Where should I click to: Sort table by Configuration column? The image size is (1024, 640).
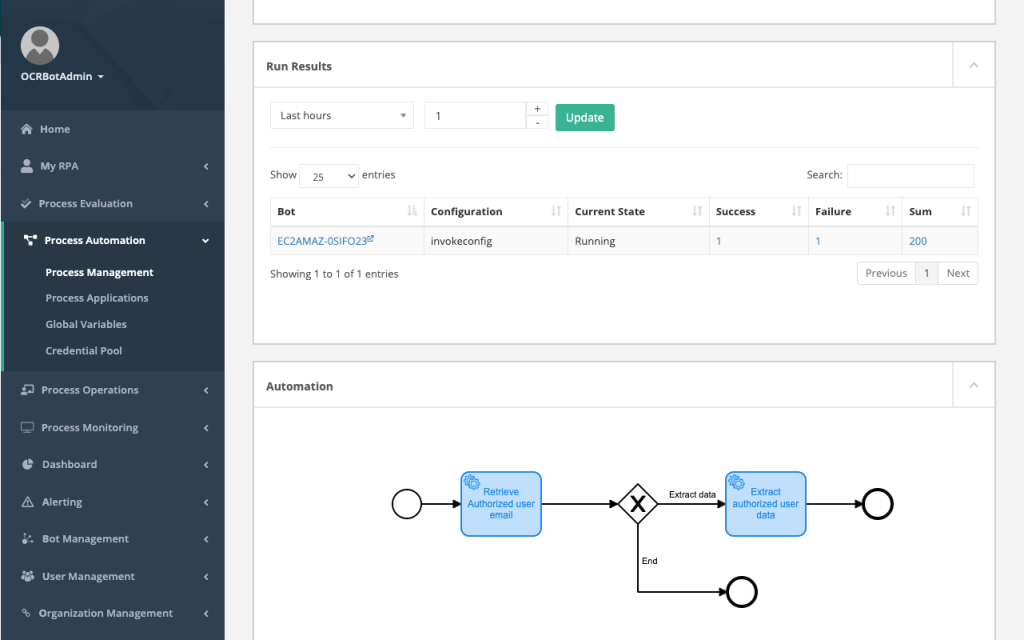click(496, 212)
